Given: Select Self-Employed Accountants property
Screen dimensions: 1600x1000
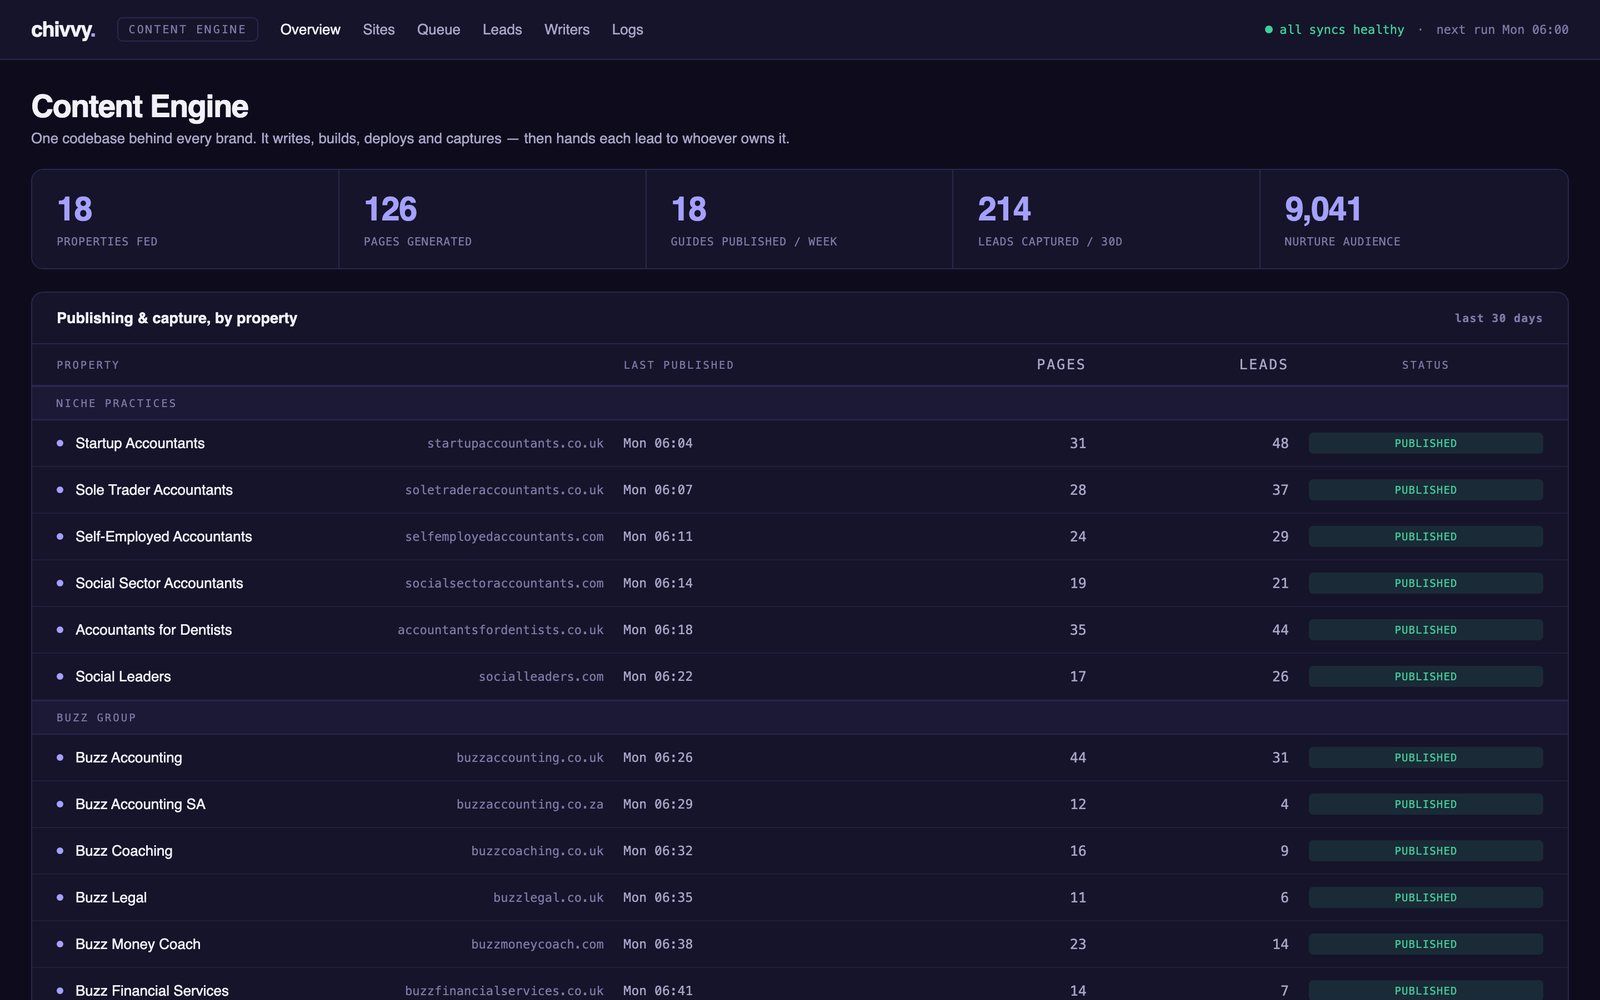Looking at the screenshot, I should 164,537.
